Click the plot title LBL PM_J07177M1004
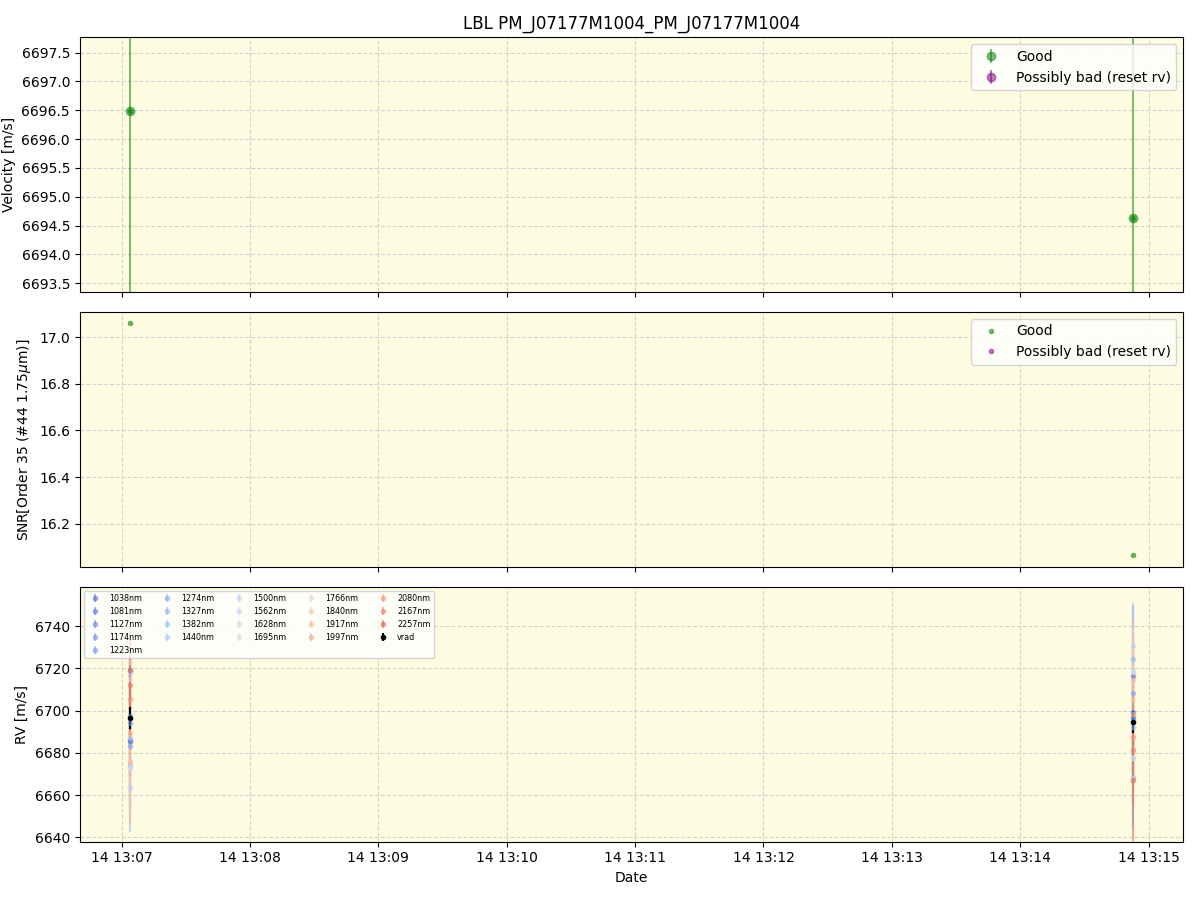 [631, 23]
